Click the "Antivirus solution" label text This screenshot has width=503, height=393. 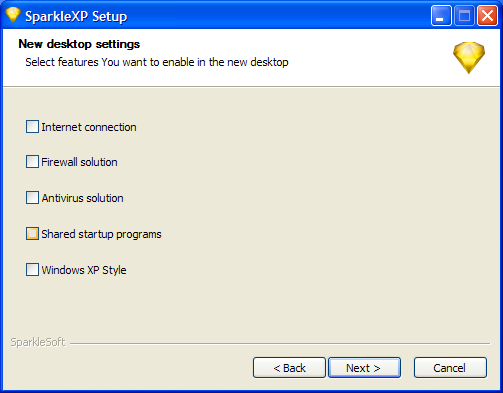point(82,198)
